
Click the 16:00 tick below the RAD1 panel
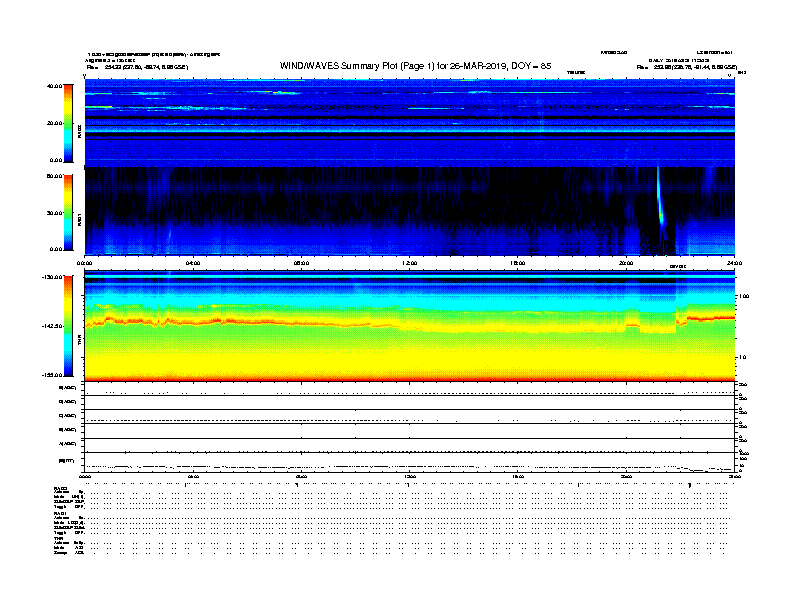(x=518, y=263)
